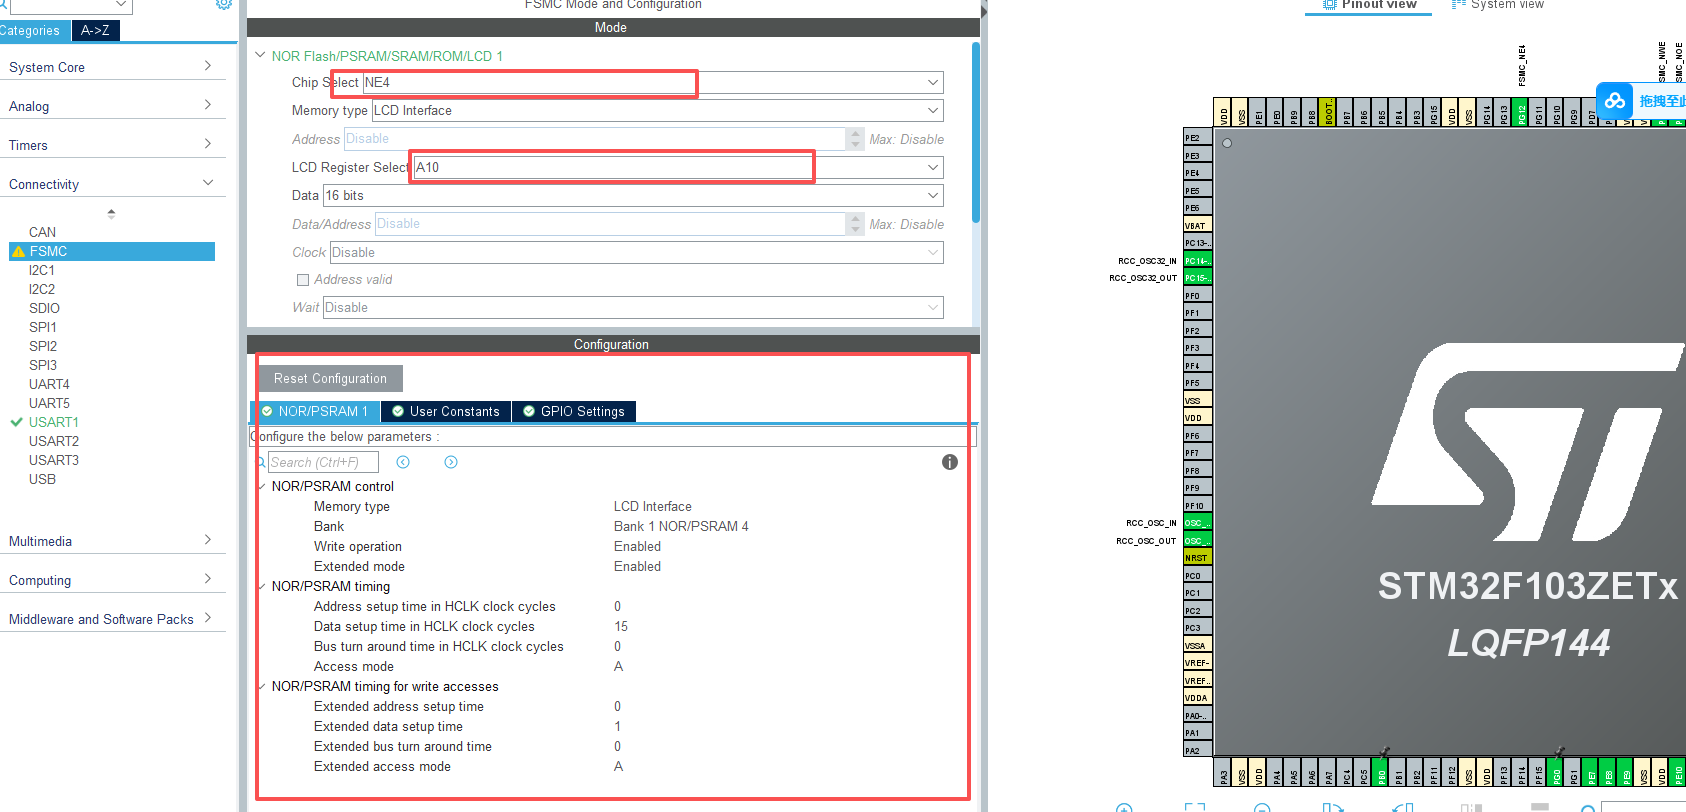This screenshot has height=812, width=1686.
Task: Collapse NOR/PSRAM control group
Action: tap(261, 486)
